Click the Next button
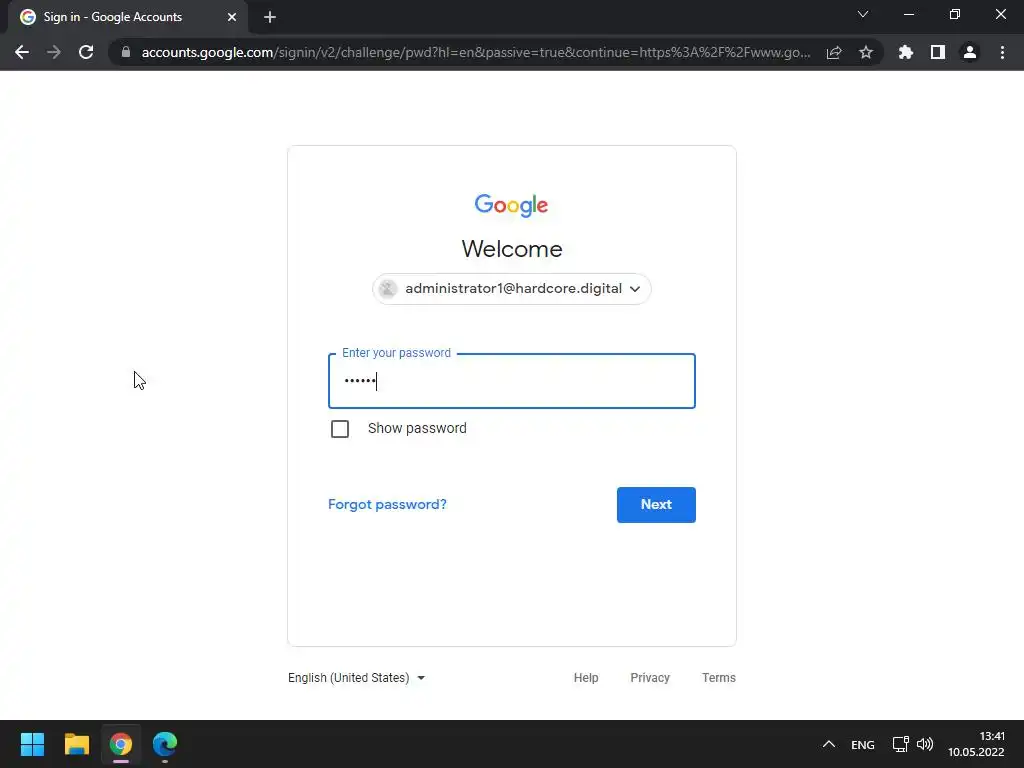 656,505
